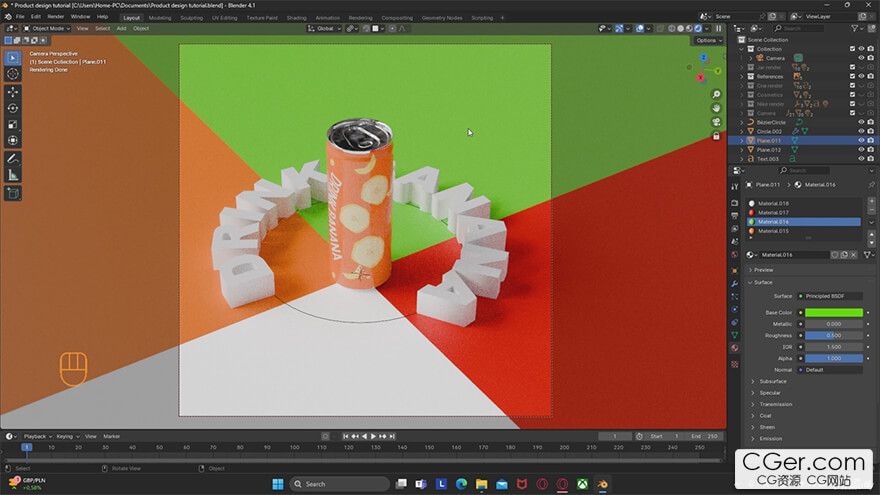Select the Add Cube tool
Screen dimensions: 880x495
pyautogui.click(x=13, y=194)
